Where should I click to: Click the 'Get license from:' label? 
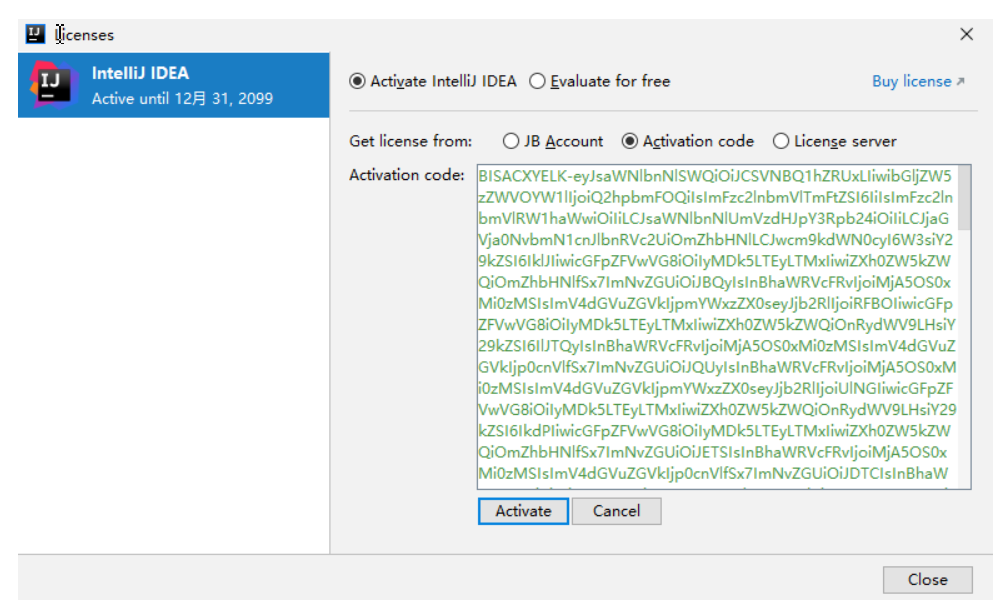point(410,141)
